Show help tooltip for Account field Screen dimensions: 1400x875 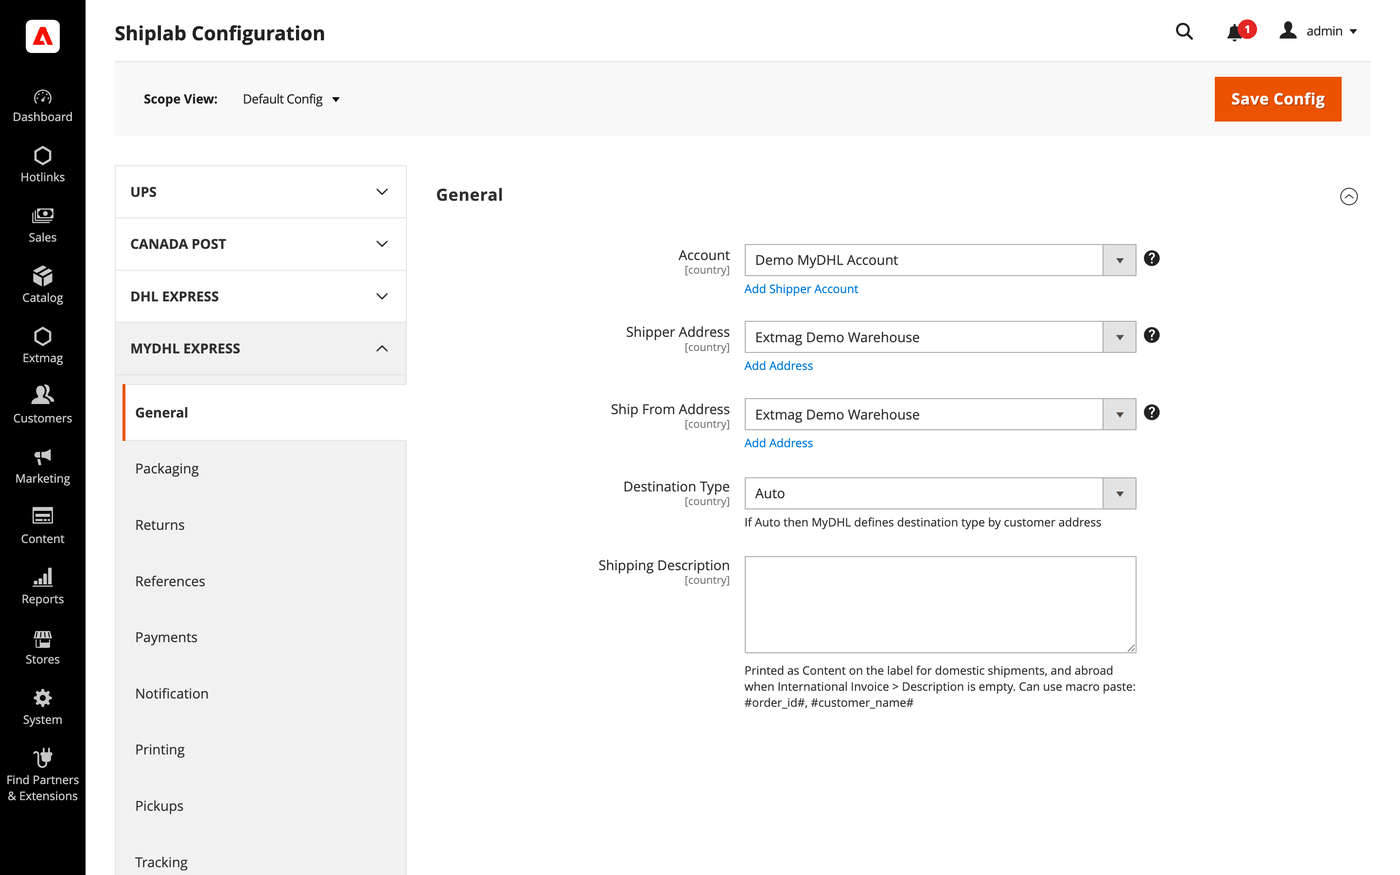(x=1152, y=258)
